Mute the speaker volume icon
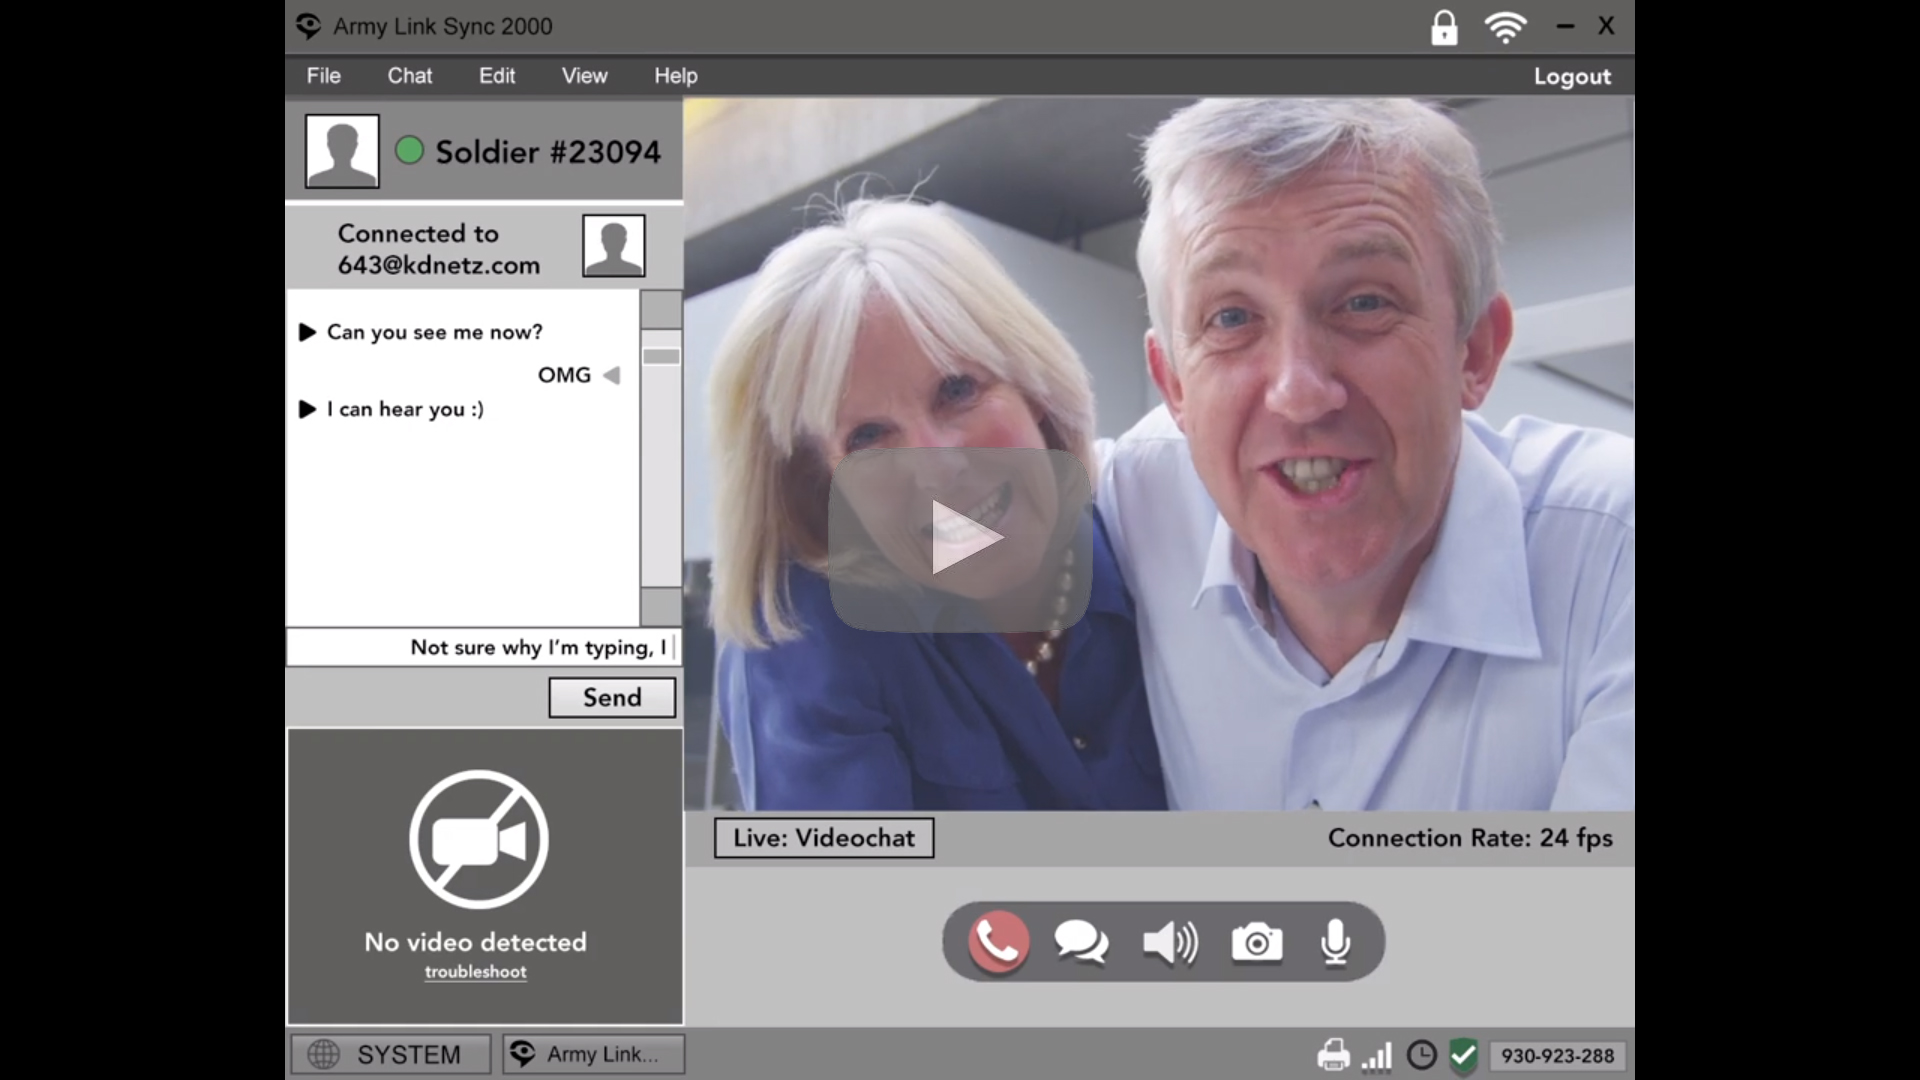This screenshot has width=1920, height=1080. (1169, 942)
